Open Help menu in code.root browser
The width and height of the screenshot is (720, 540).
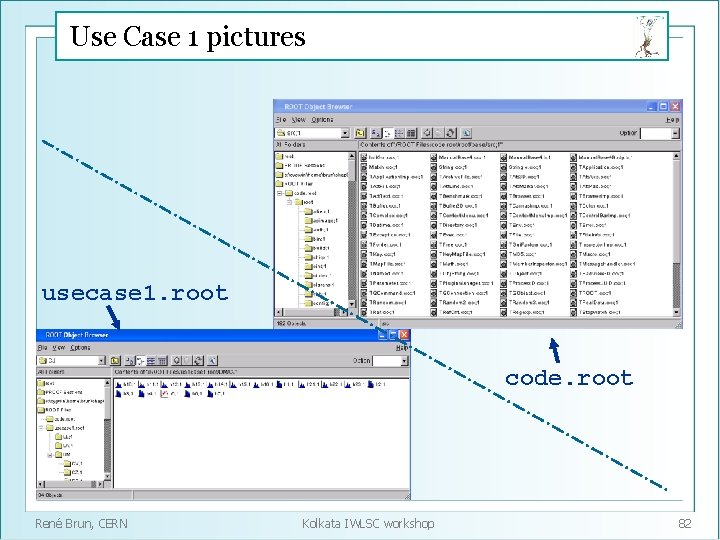673,119
